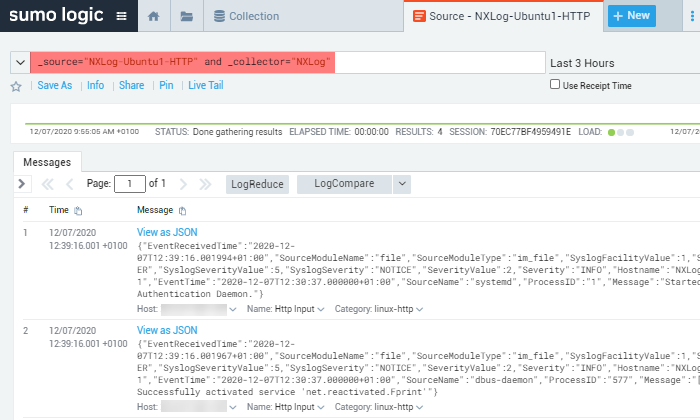700x420 pixels.
Task: Click the + New button
Action: click(x=630, y=16)
